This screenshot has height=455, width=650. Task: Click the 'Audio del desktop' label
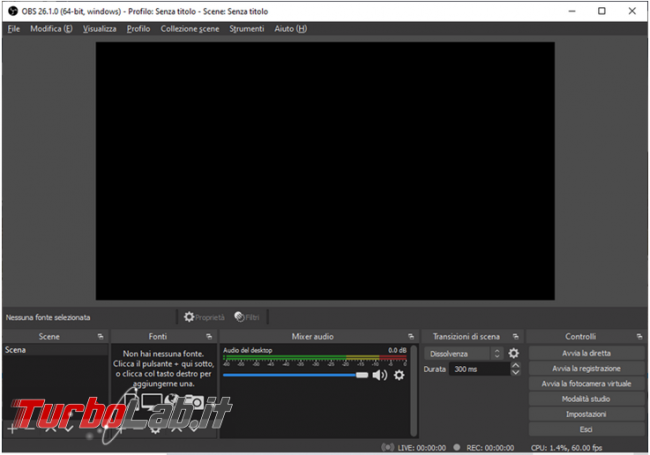[247, 350]
